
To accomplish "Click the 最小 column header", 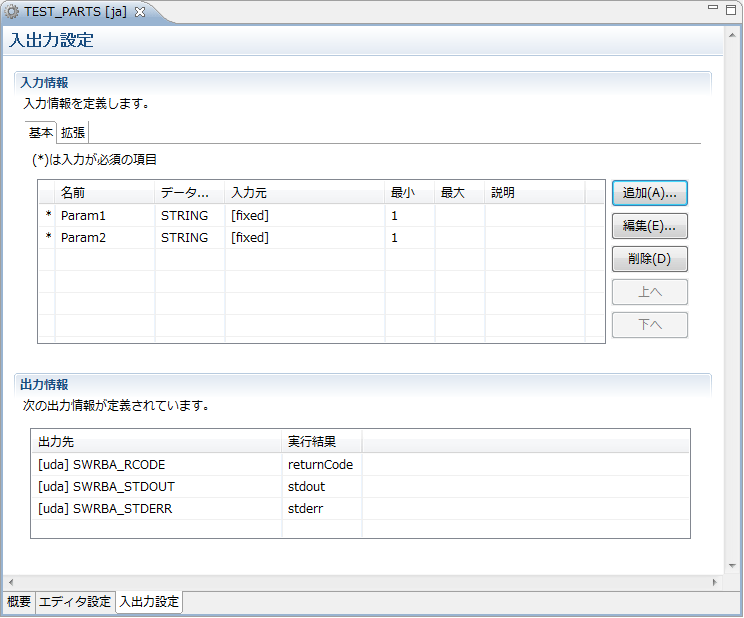I will pyautogui.click(x=410, y=193).
